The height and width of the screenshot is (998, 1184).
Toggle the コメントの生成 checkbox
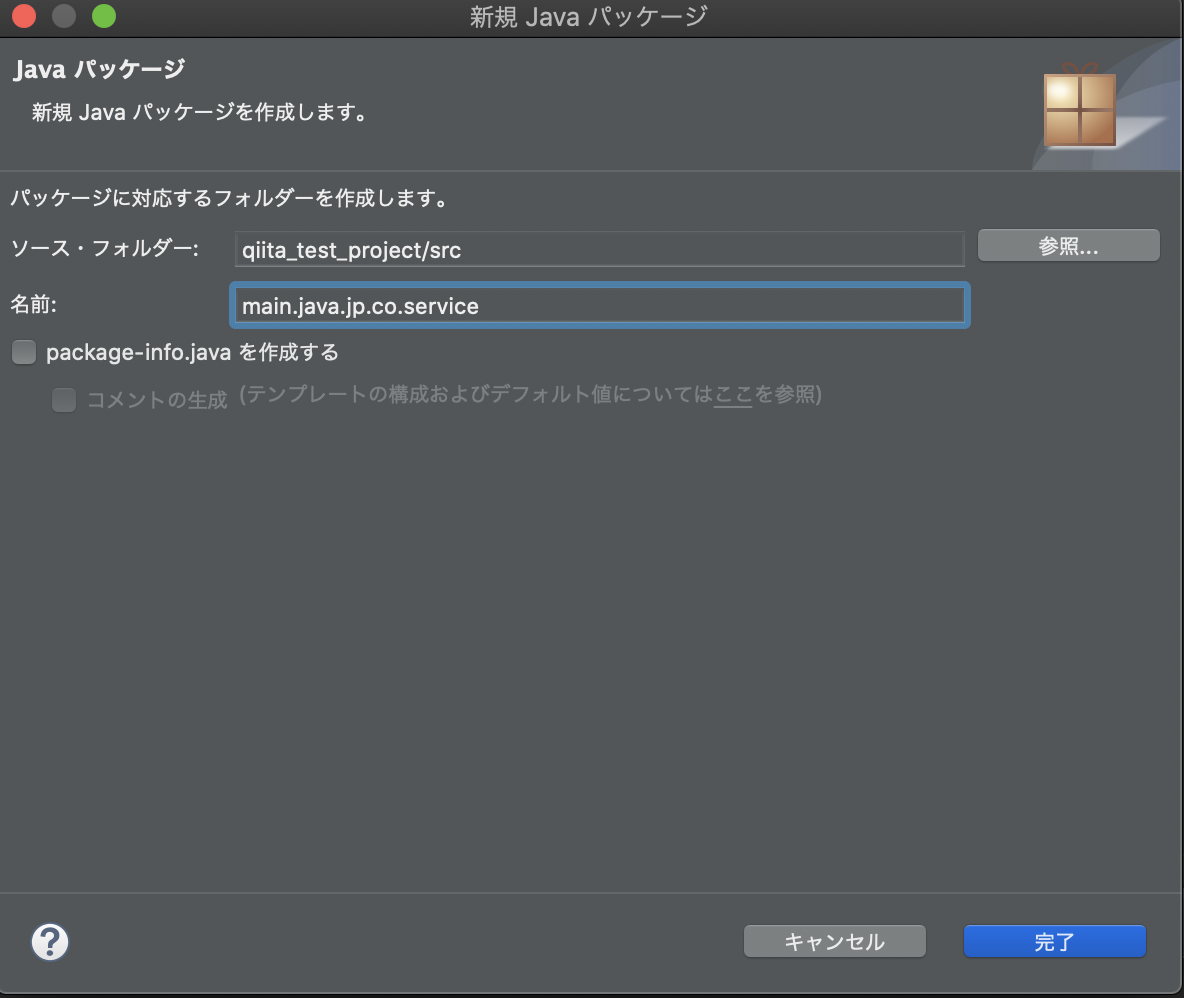tap(63, 400)
